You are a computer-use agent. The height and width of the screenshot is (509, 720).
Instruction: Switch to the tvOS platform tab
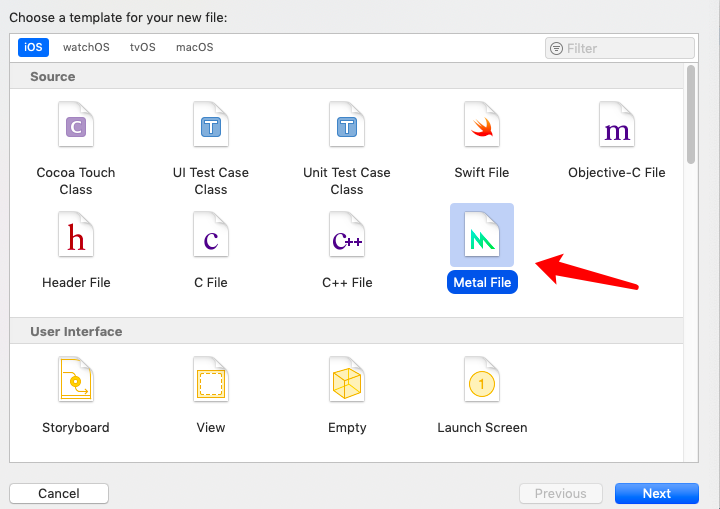click(143, 47)
